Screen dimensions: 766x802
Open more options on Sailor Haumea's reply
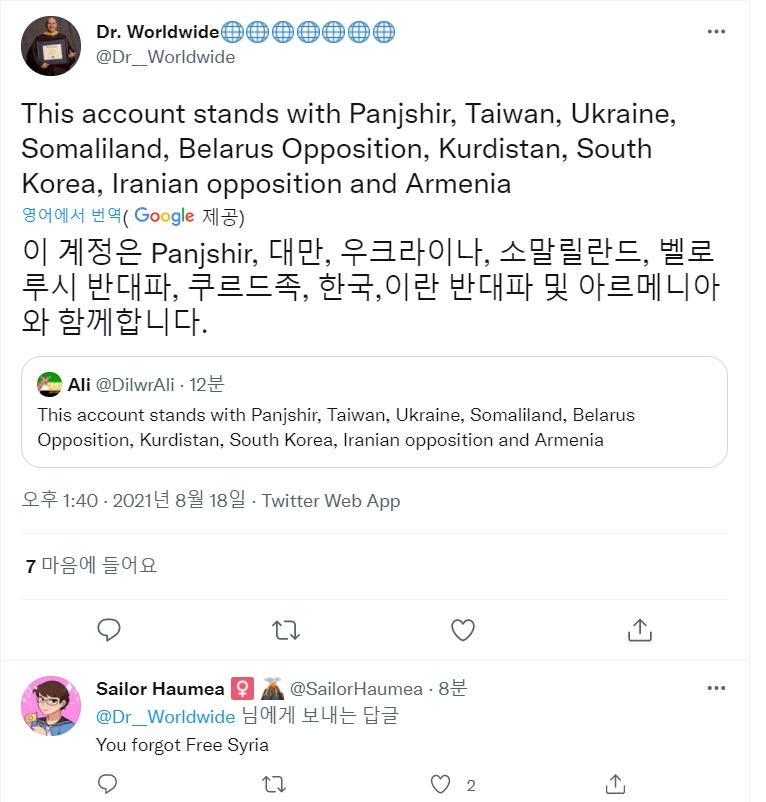click(x=716, y=689)
